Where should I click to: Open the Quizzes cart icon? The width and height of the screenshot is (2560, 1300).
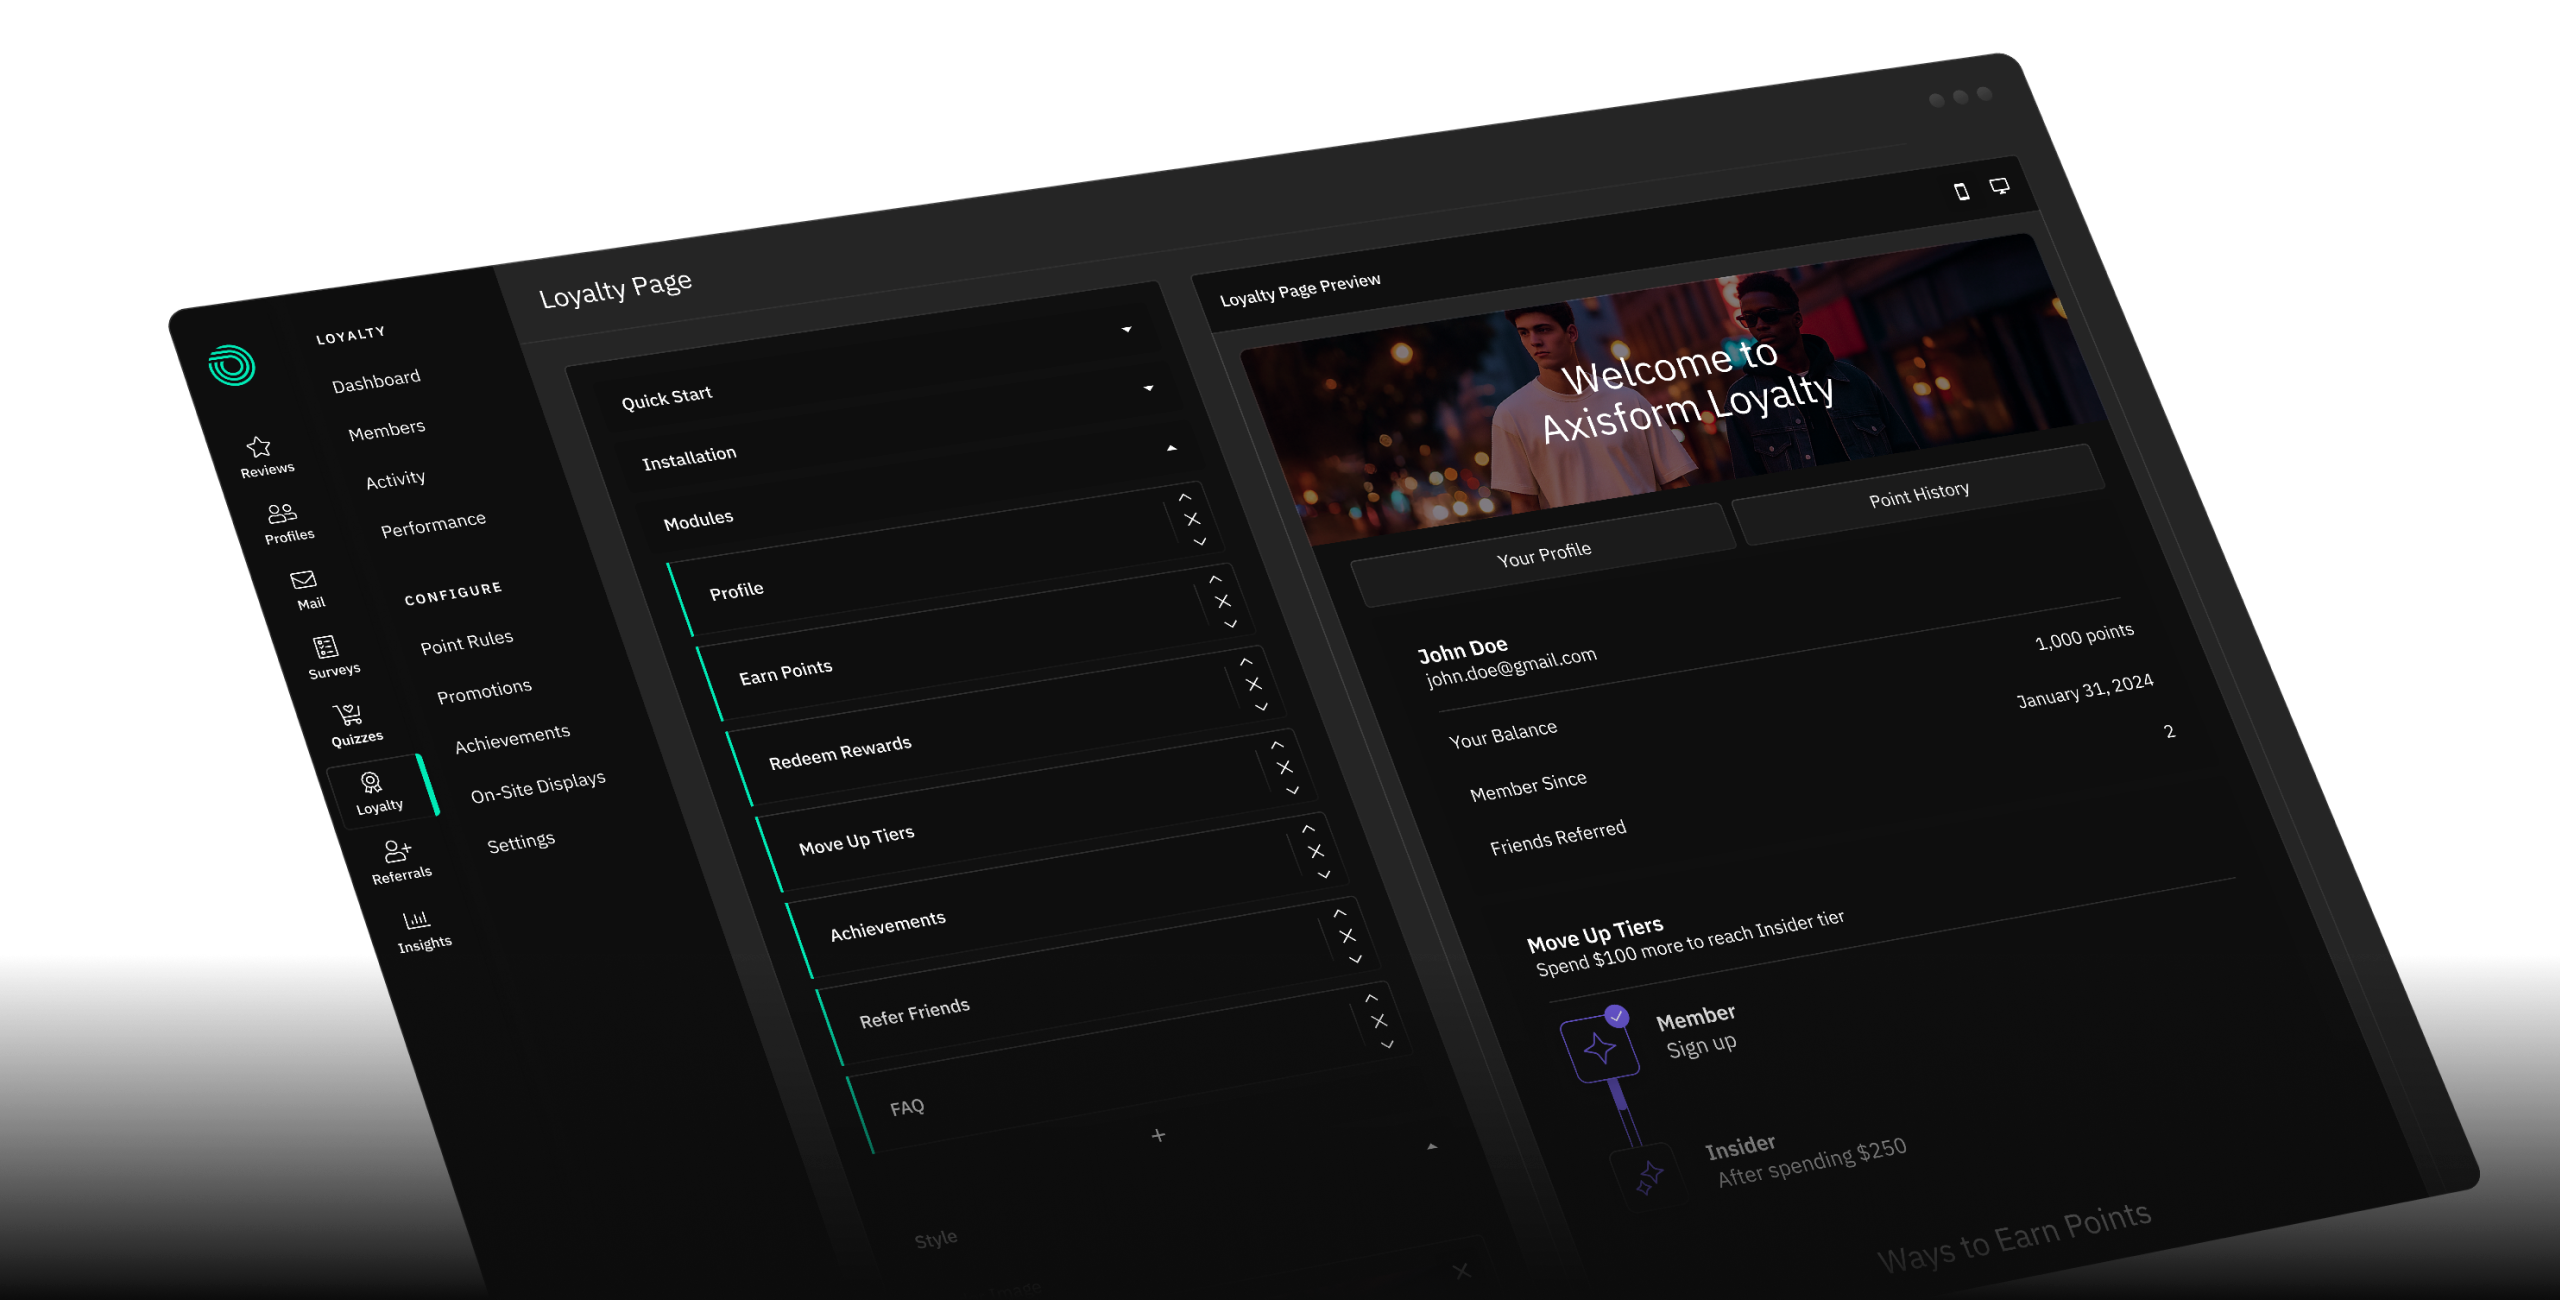348,714
